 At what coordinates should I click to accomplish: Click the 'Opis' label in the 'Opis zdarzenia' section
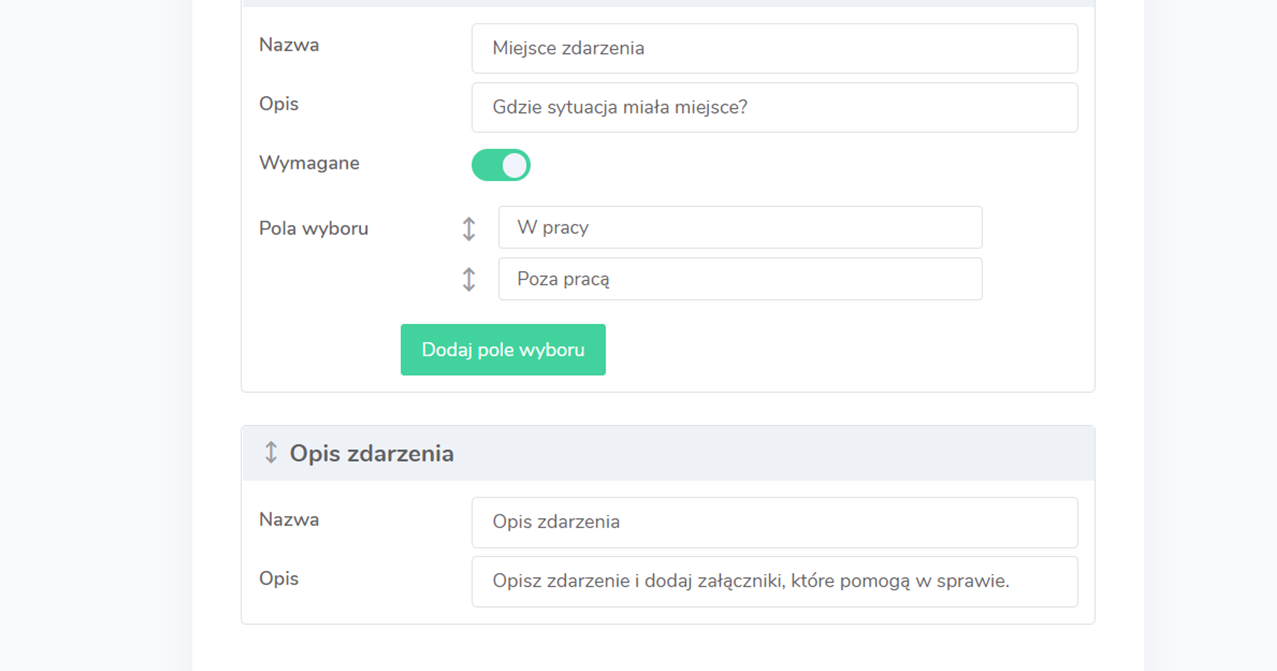(279, 578)
